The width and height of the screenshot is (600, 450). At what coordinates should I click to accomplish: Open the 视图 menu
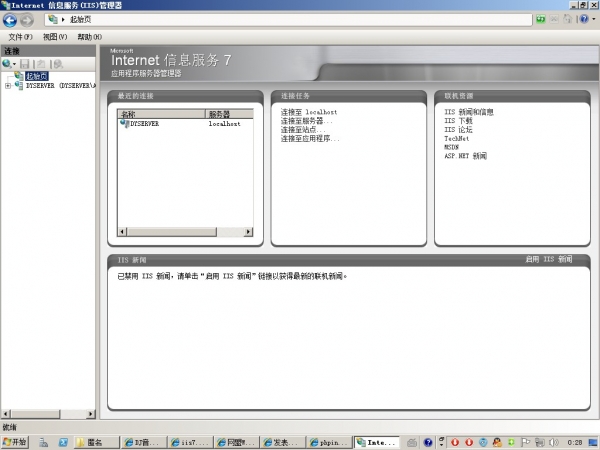point(55,37)
